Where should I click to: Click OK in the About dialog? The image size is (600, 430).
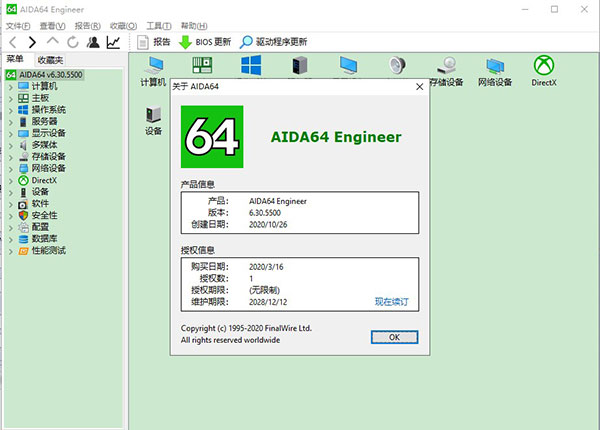tap(394, 337)
